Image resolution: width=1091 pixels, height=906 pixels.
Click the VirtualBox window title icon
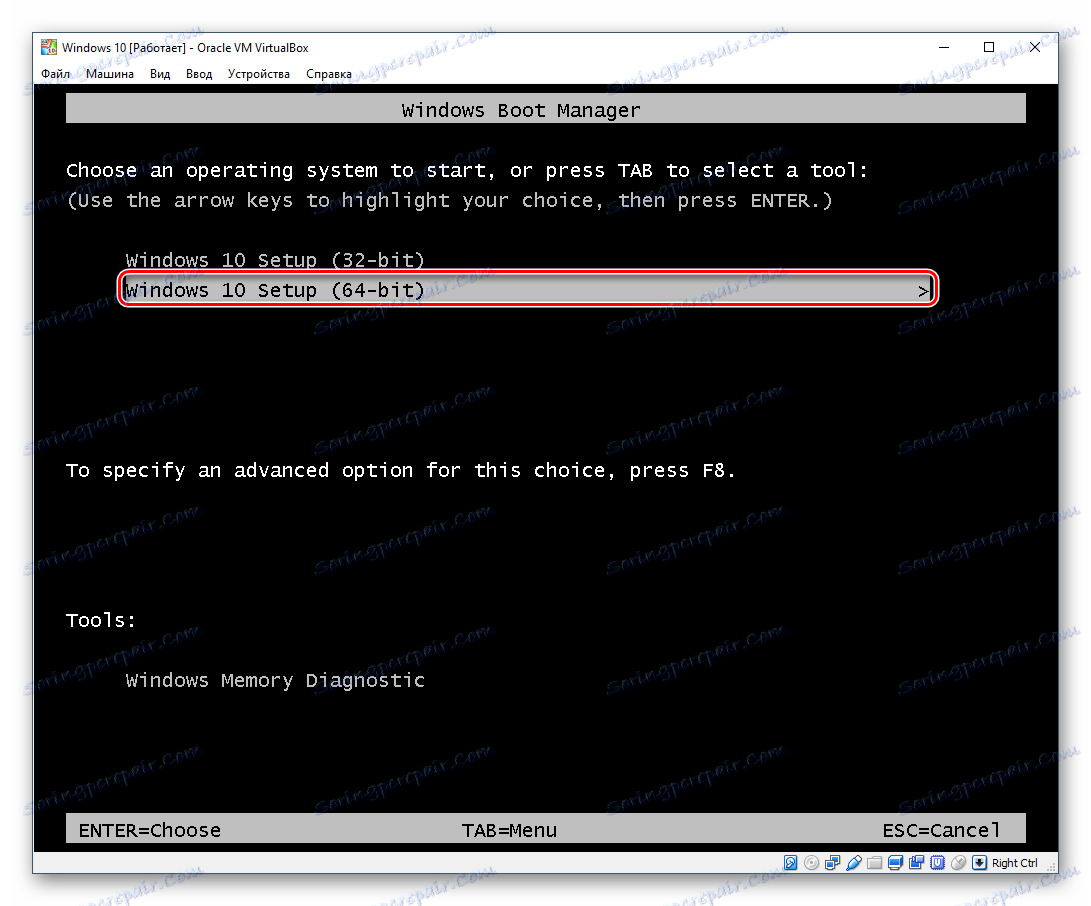coord(49,47)
